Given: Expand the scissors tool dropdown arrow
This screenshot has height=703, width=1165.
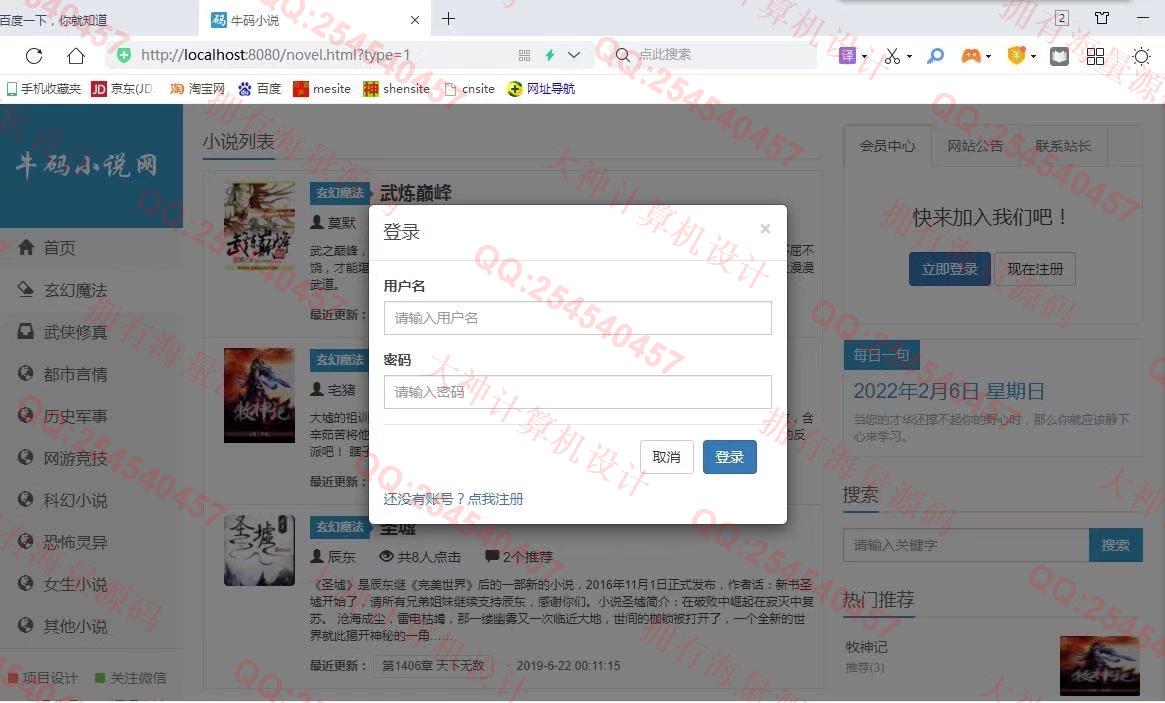Looking at the screenshot, I should (x=909, y=56).
